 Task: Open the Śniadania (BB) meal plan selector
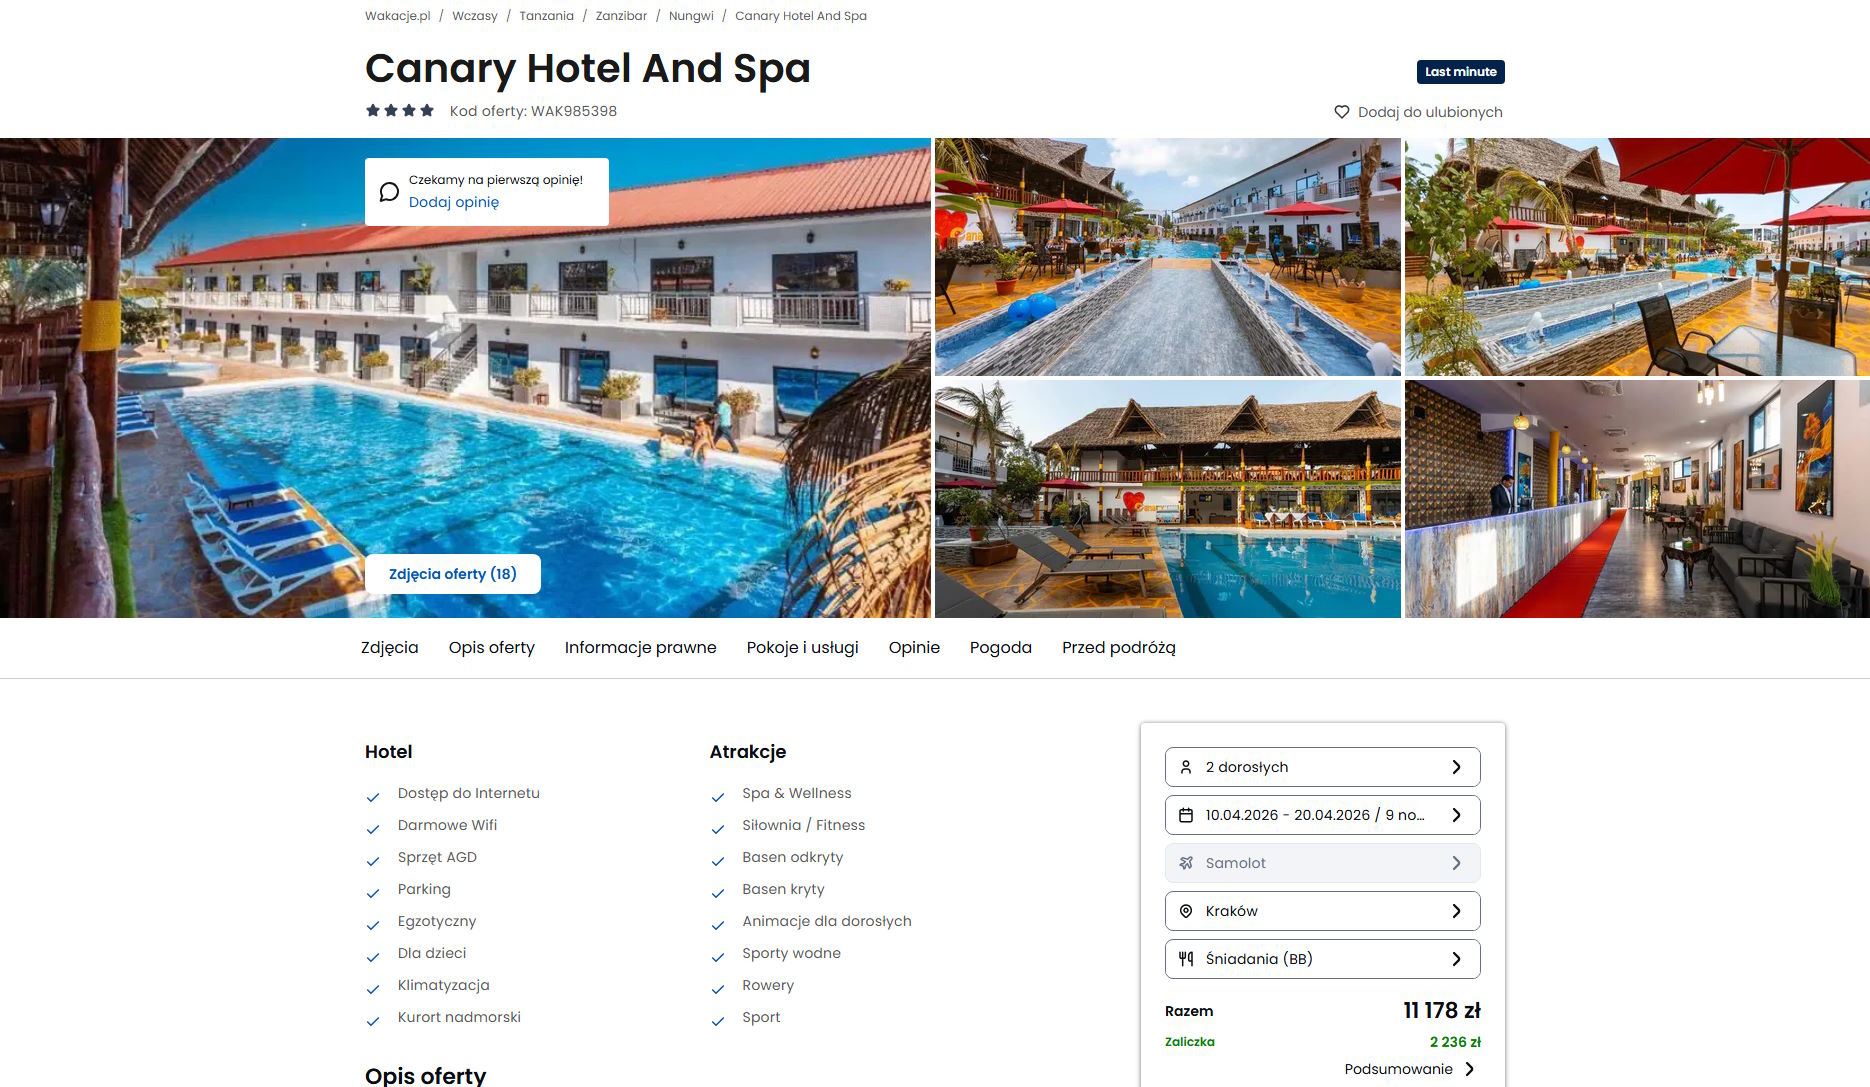[x=1323, y=959]
